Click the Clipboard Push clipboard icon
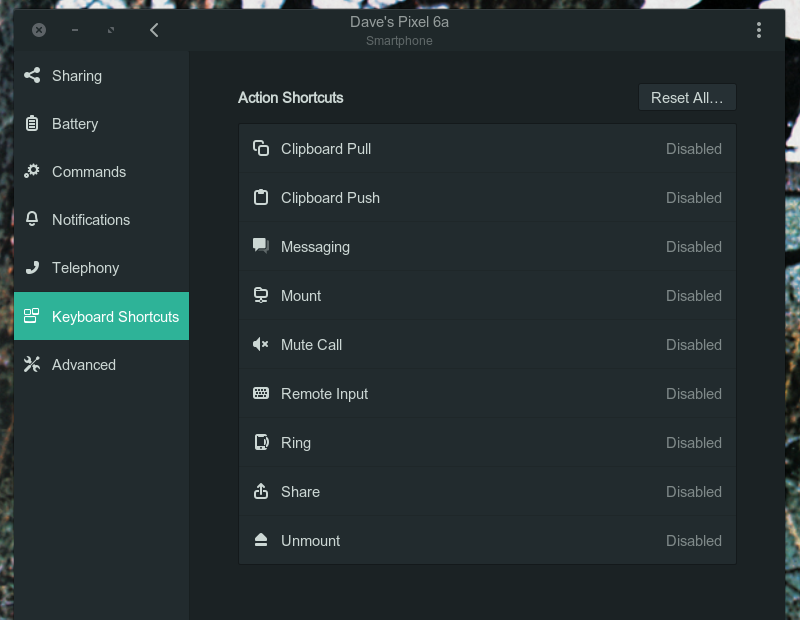Screen dimensions: 800x620 pos(260,197)
